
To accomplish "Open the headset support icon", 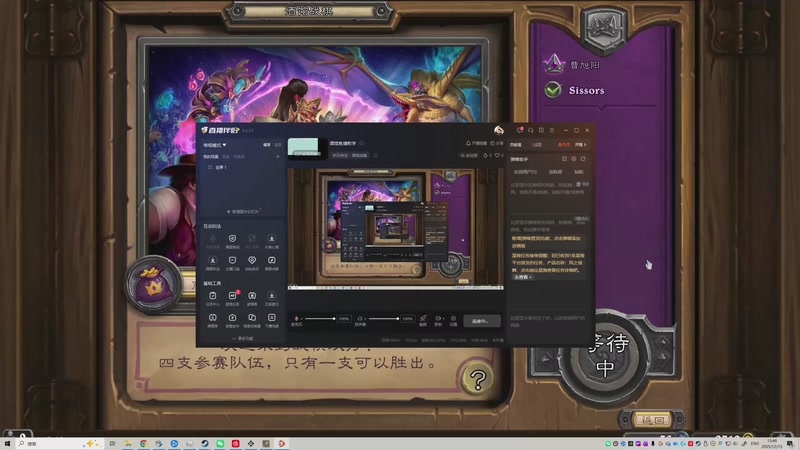I will (x=531, y=130).
